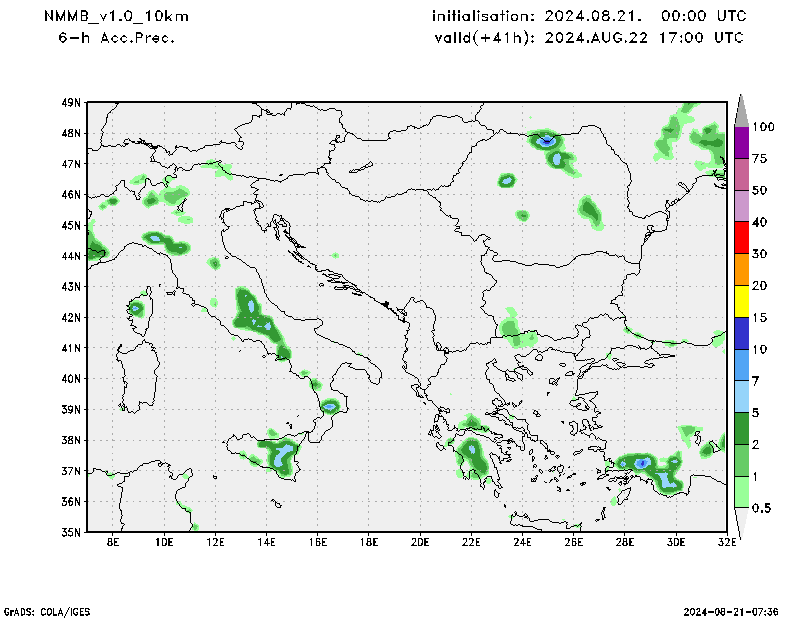Click the red band in the precipitation legend
Viewport: 800px width, 618px height.
pyautogui.click(x=742, y=238)
